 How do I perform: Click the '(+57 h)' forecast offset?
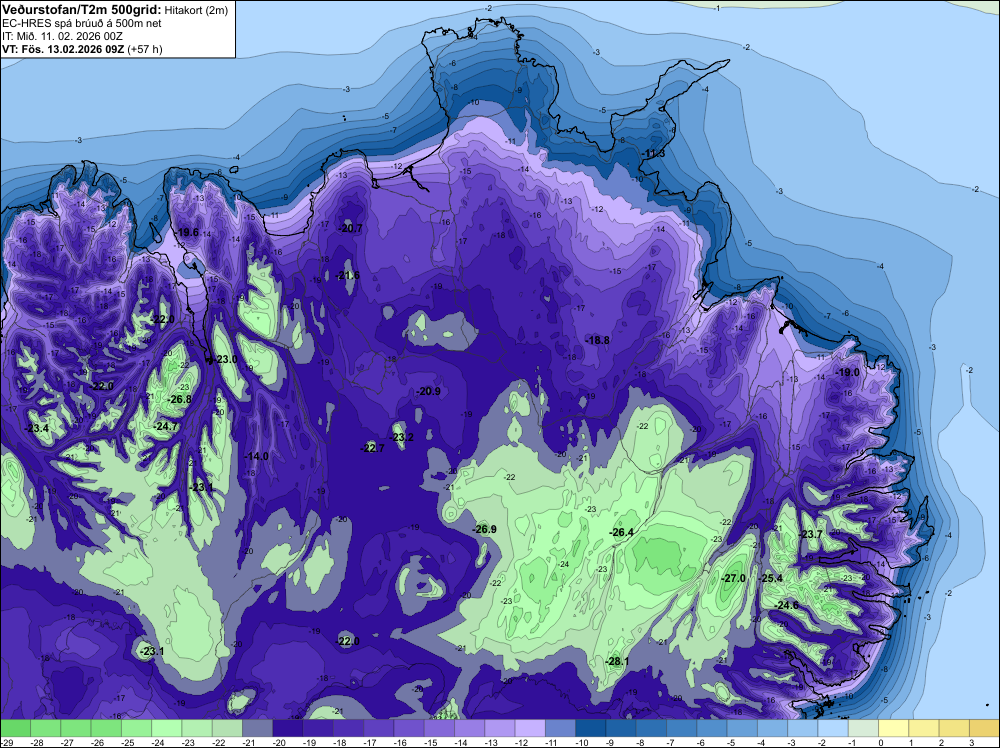coord(145,49)
